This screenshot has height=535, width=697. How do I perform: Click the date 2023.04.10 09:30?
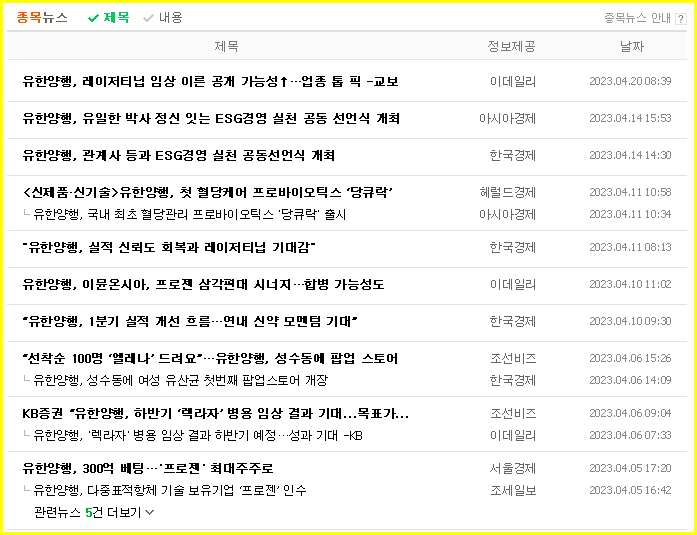coord(630,321)
